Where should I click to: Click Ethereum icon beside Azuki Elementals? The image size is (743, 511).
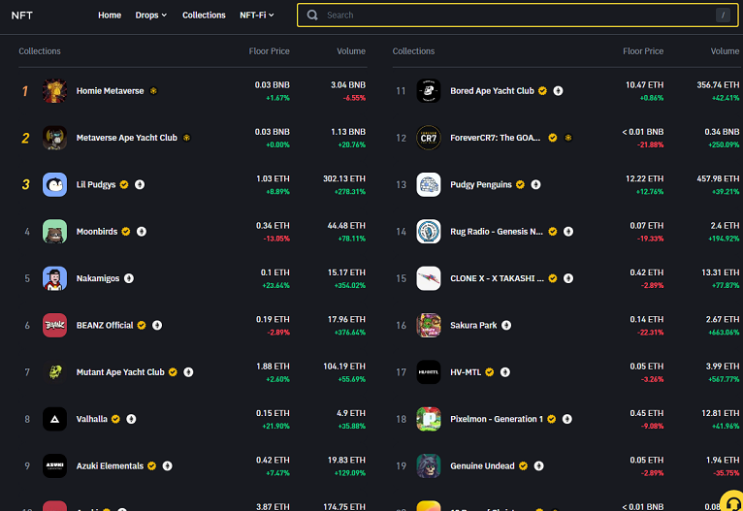pos(167,466)
